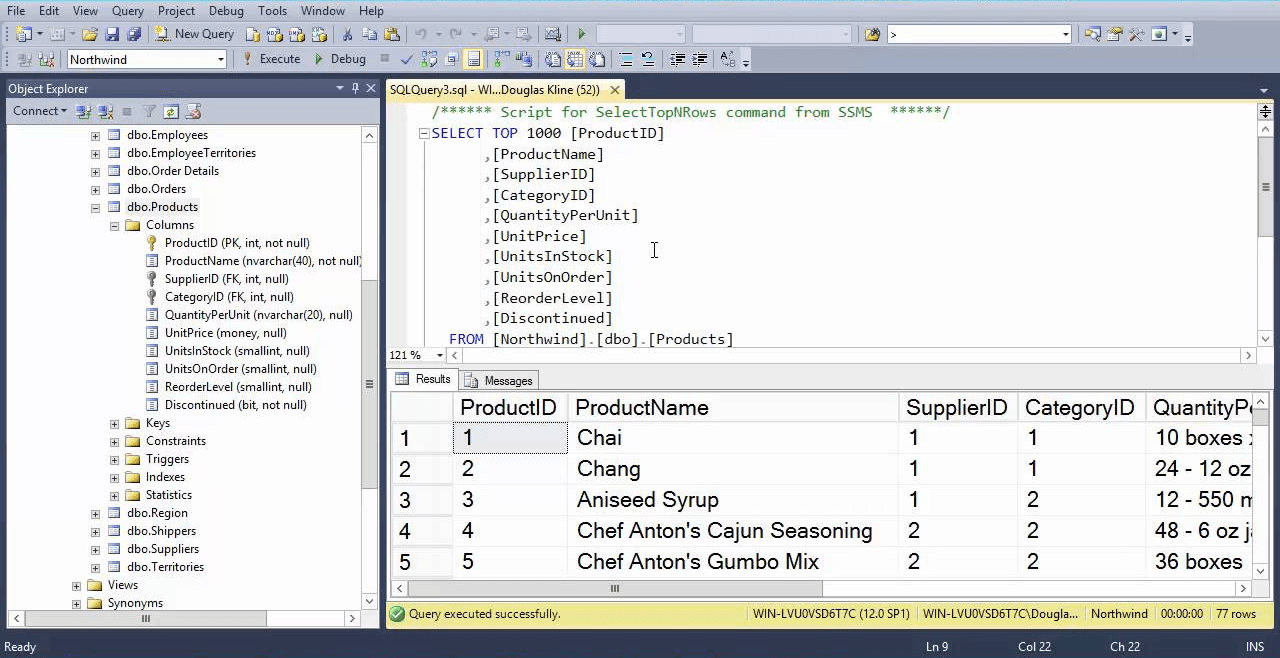The height and width of the screenshot is (658, 1280).
Task: Click the Object Explorer filter icon
Action: [148, 111]
